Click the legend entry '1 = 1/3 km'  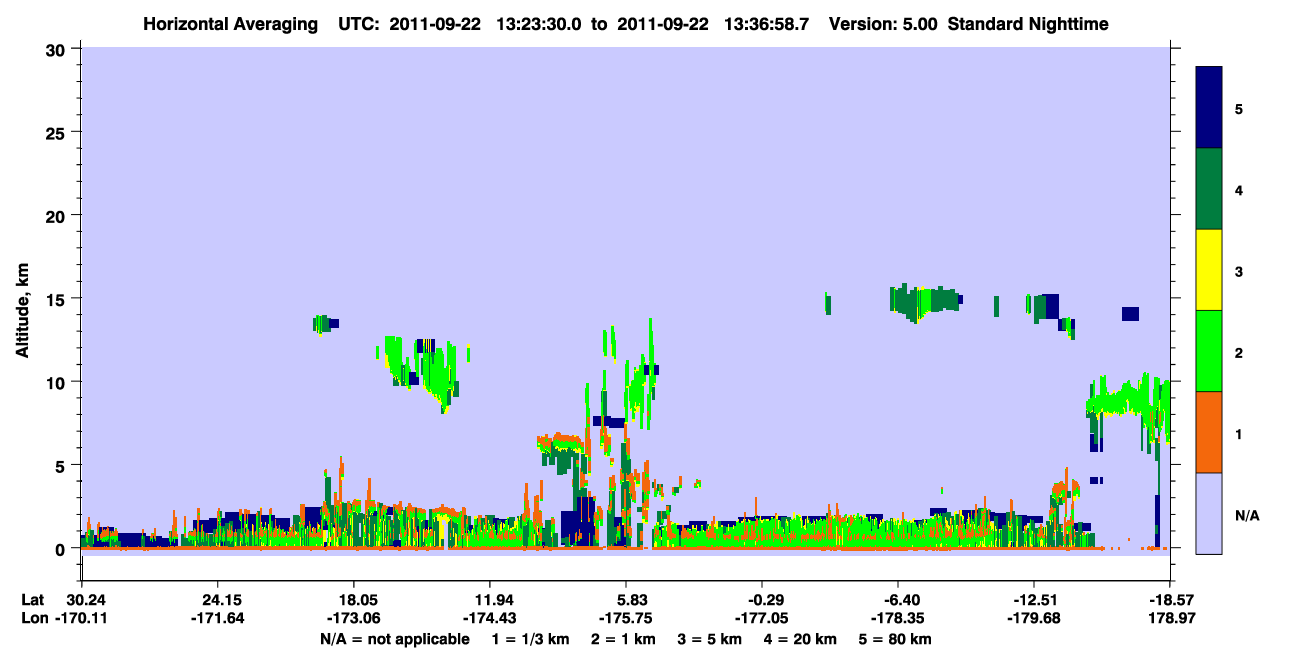click(530, 639)
